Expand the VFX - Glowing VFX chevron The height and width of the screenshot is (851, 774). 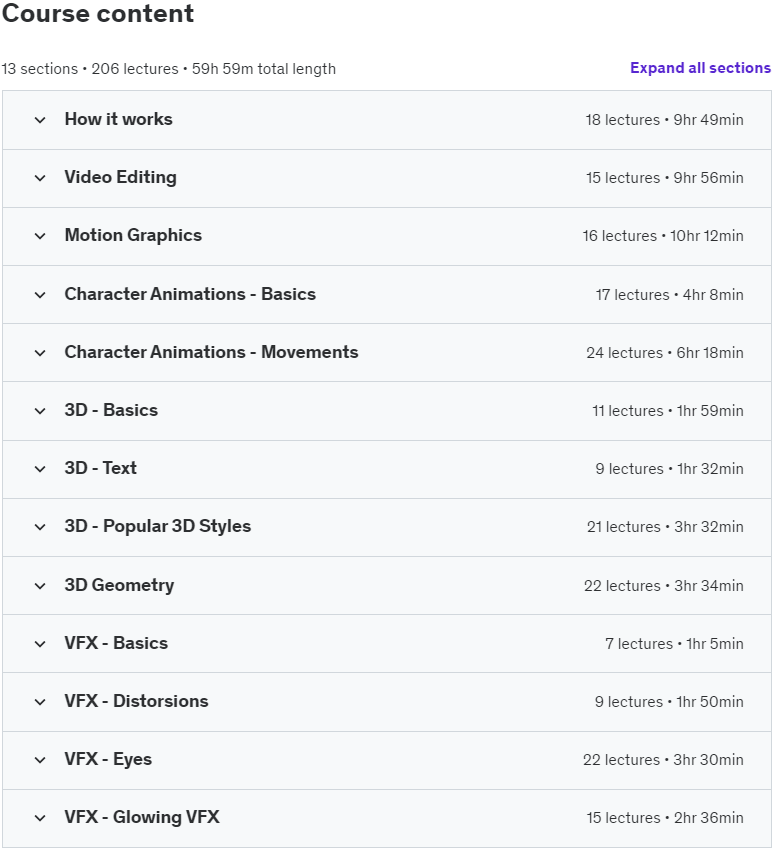(x=40, y=818)
